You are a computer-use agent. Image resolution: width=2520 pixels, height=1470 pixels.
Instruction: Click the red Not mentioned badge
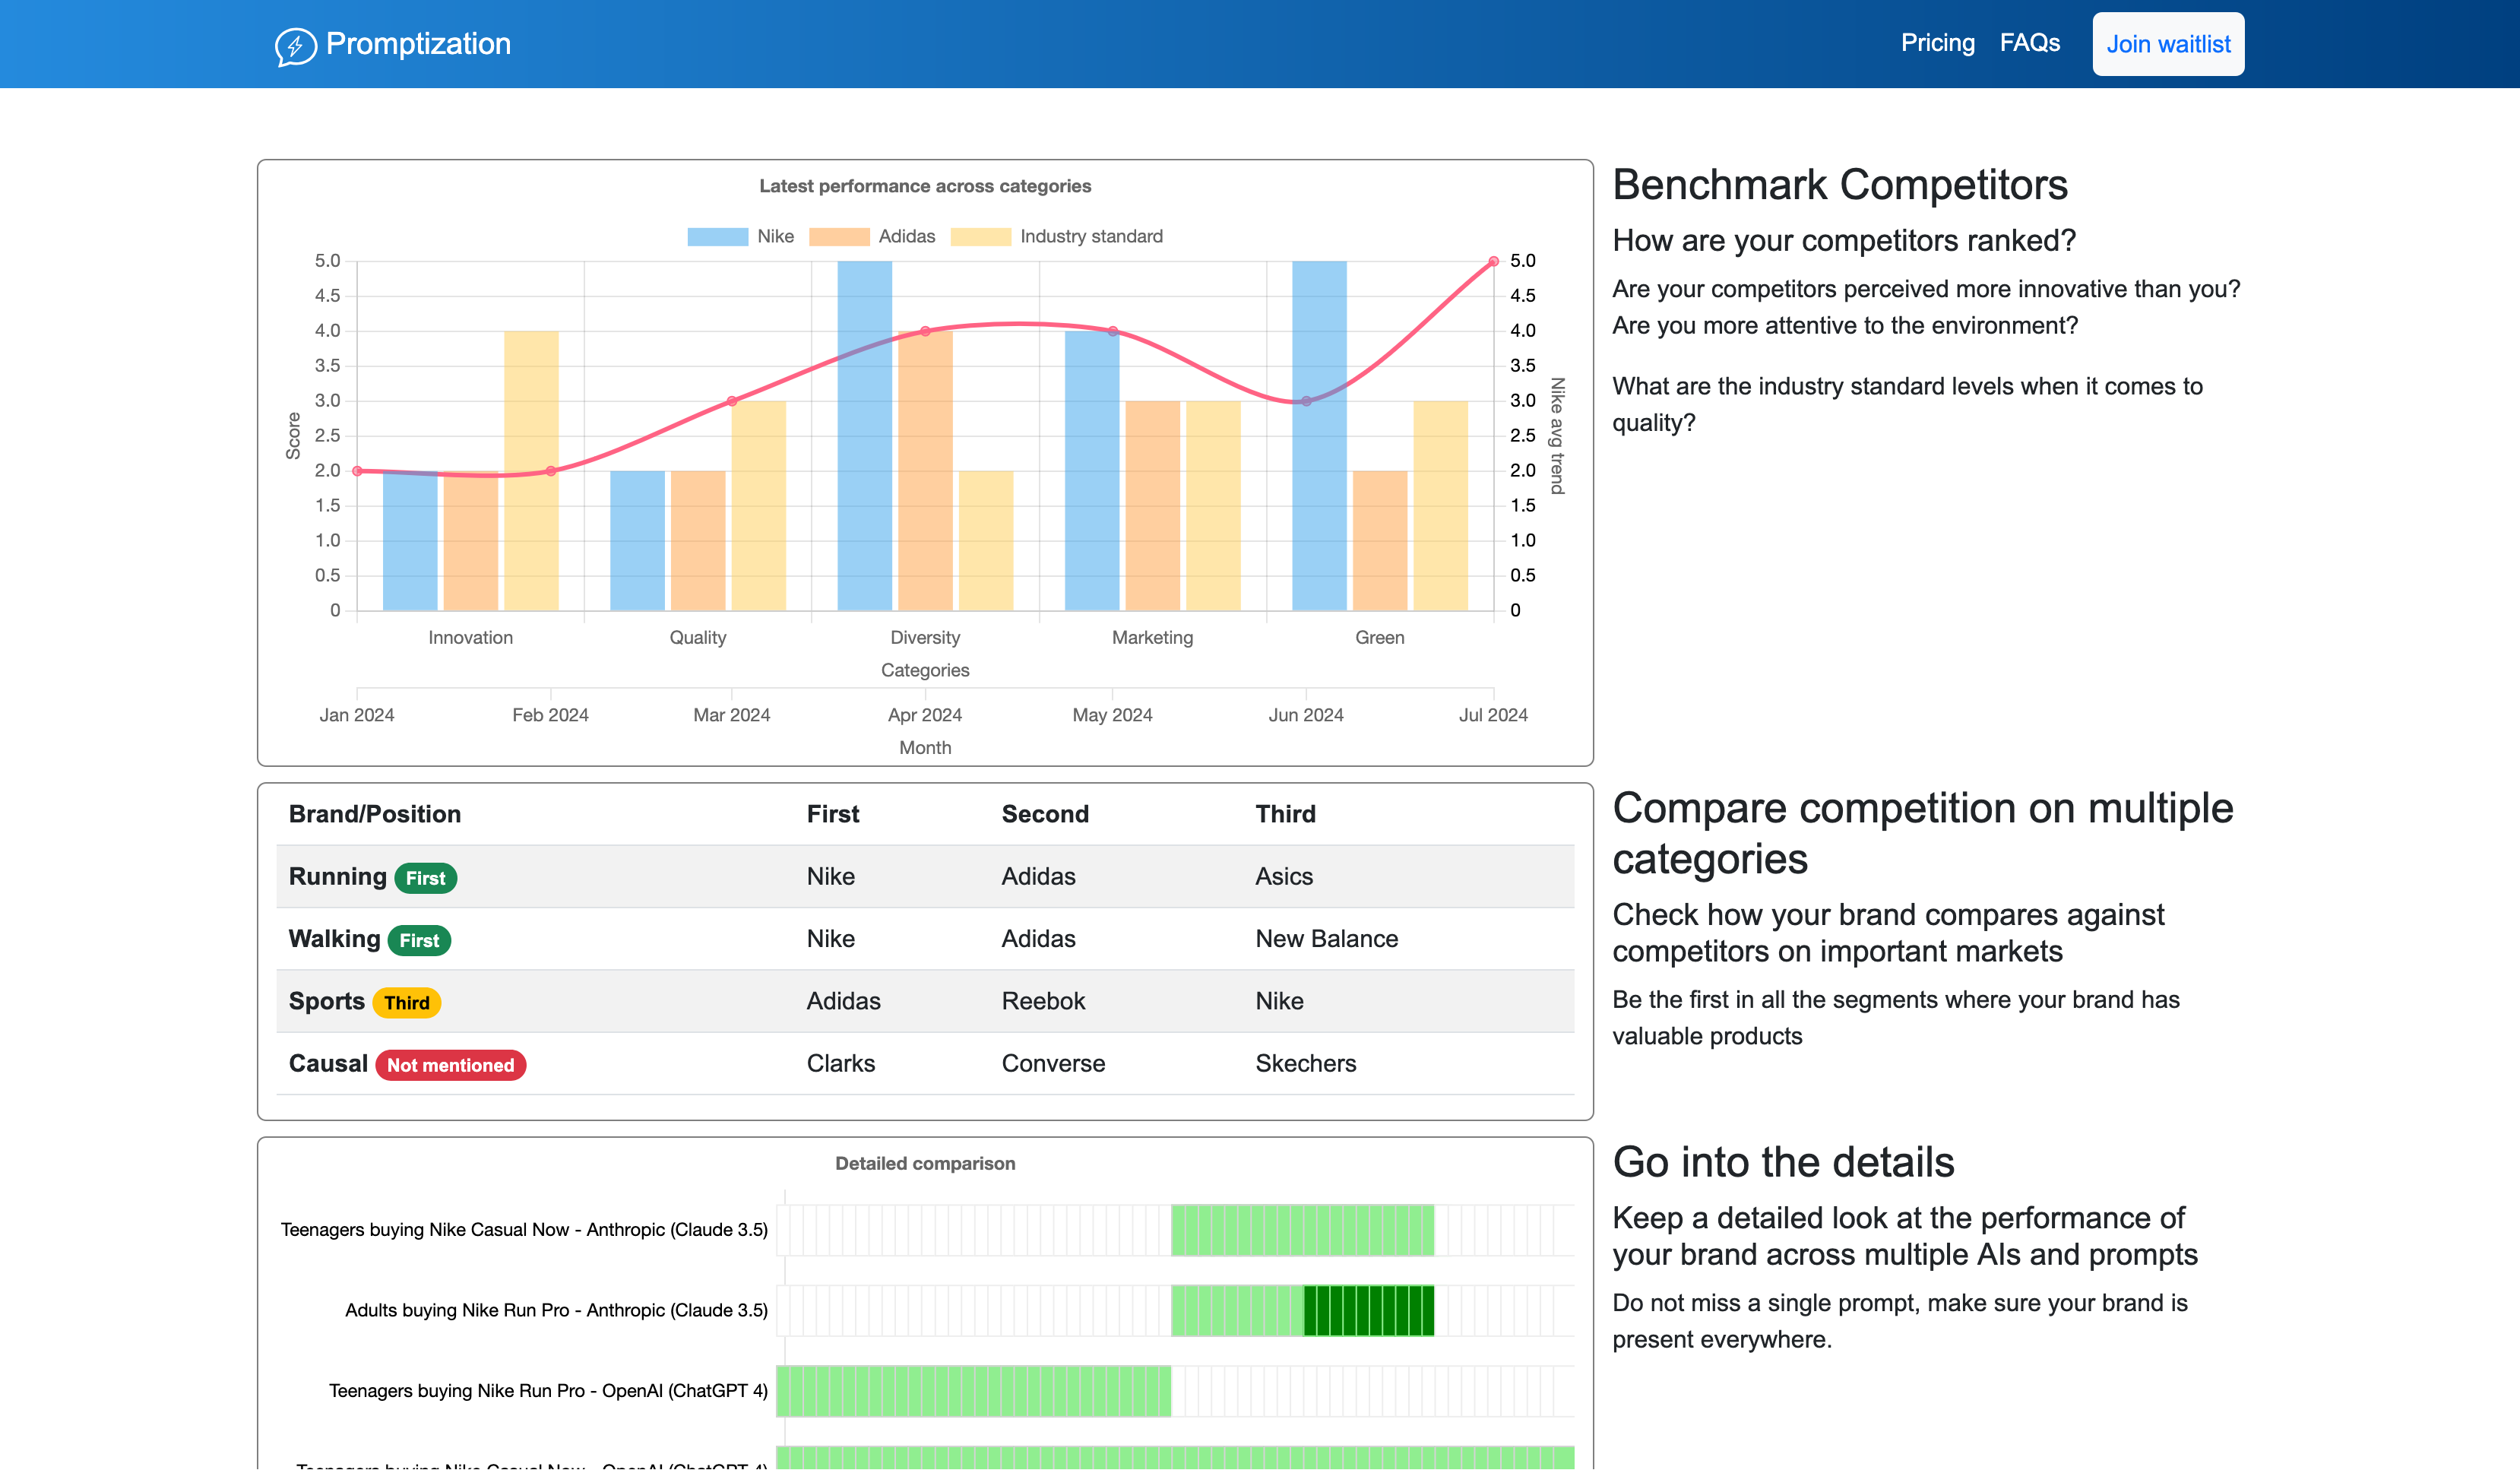[x=450, y=1065]
